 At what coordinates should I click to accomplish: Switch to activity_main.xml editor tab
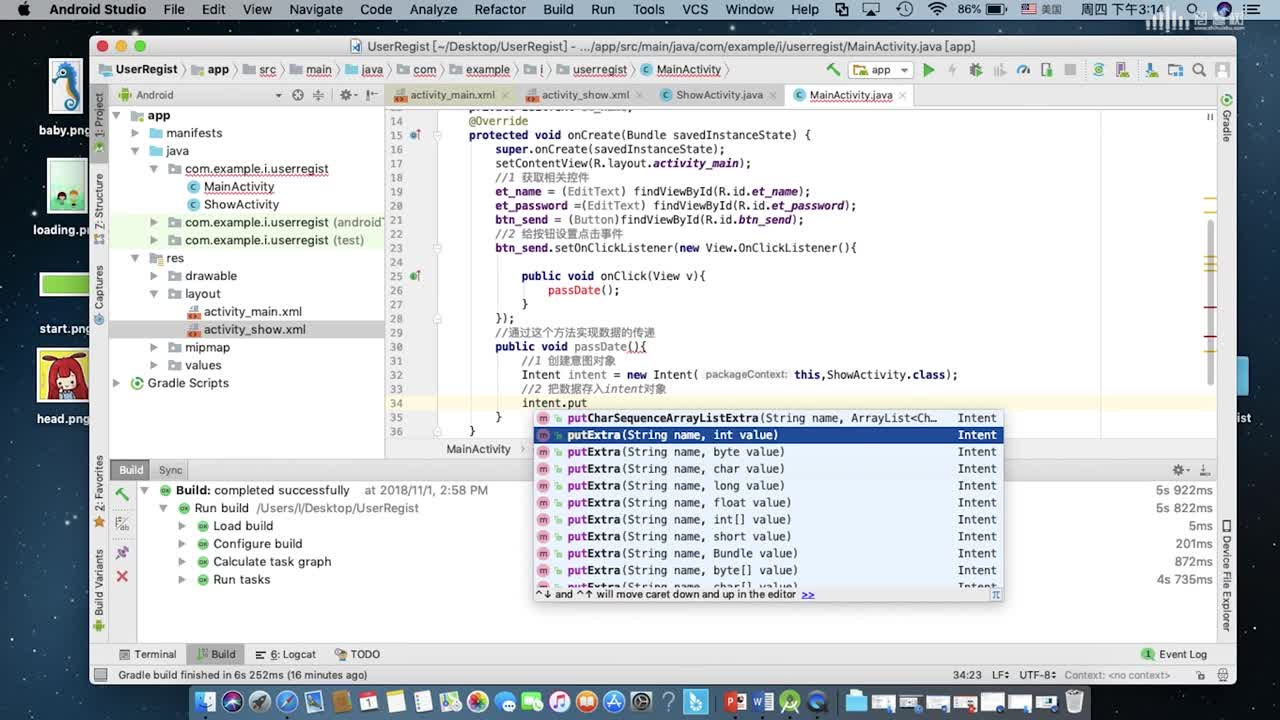(x=452, y=95)
